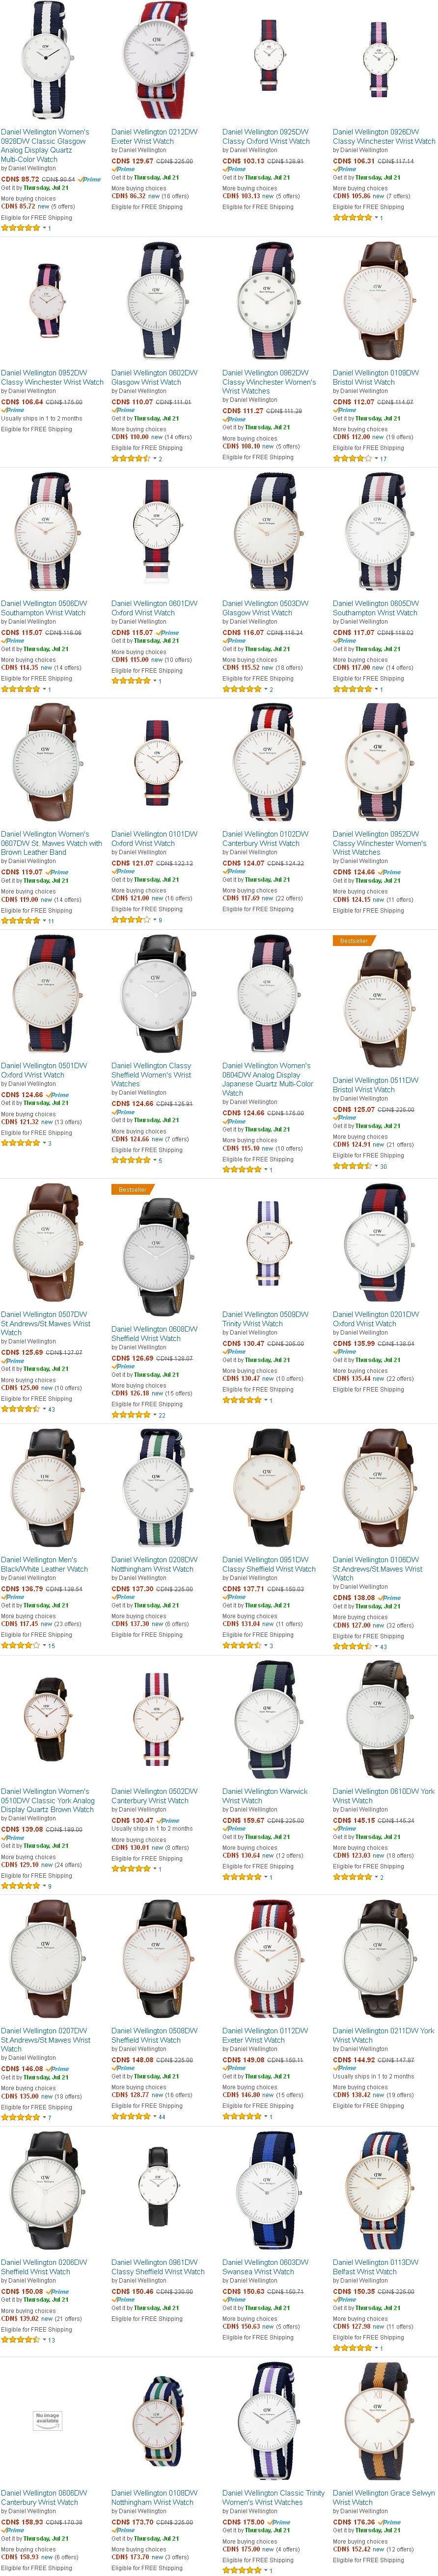Click star rating of 0109DW Bristol watch
Screen dimensions: 438x2576
(351, 459)
